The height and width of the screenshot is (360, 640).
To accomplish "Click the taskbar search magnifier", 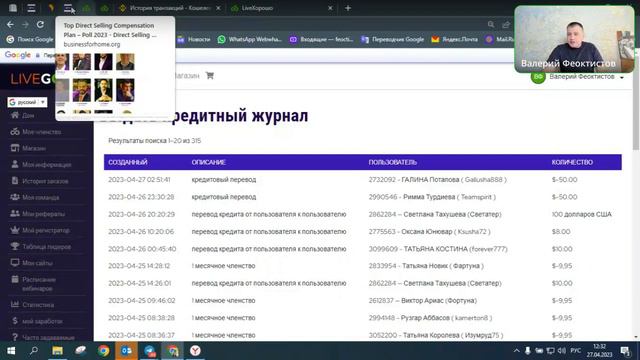I will click(x=34, y=351).
